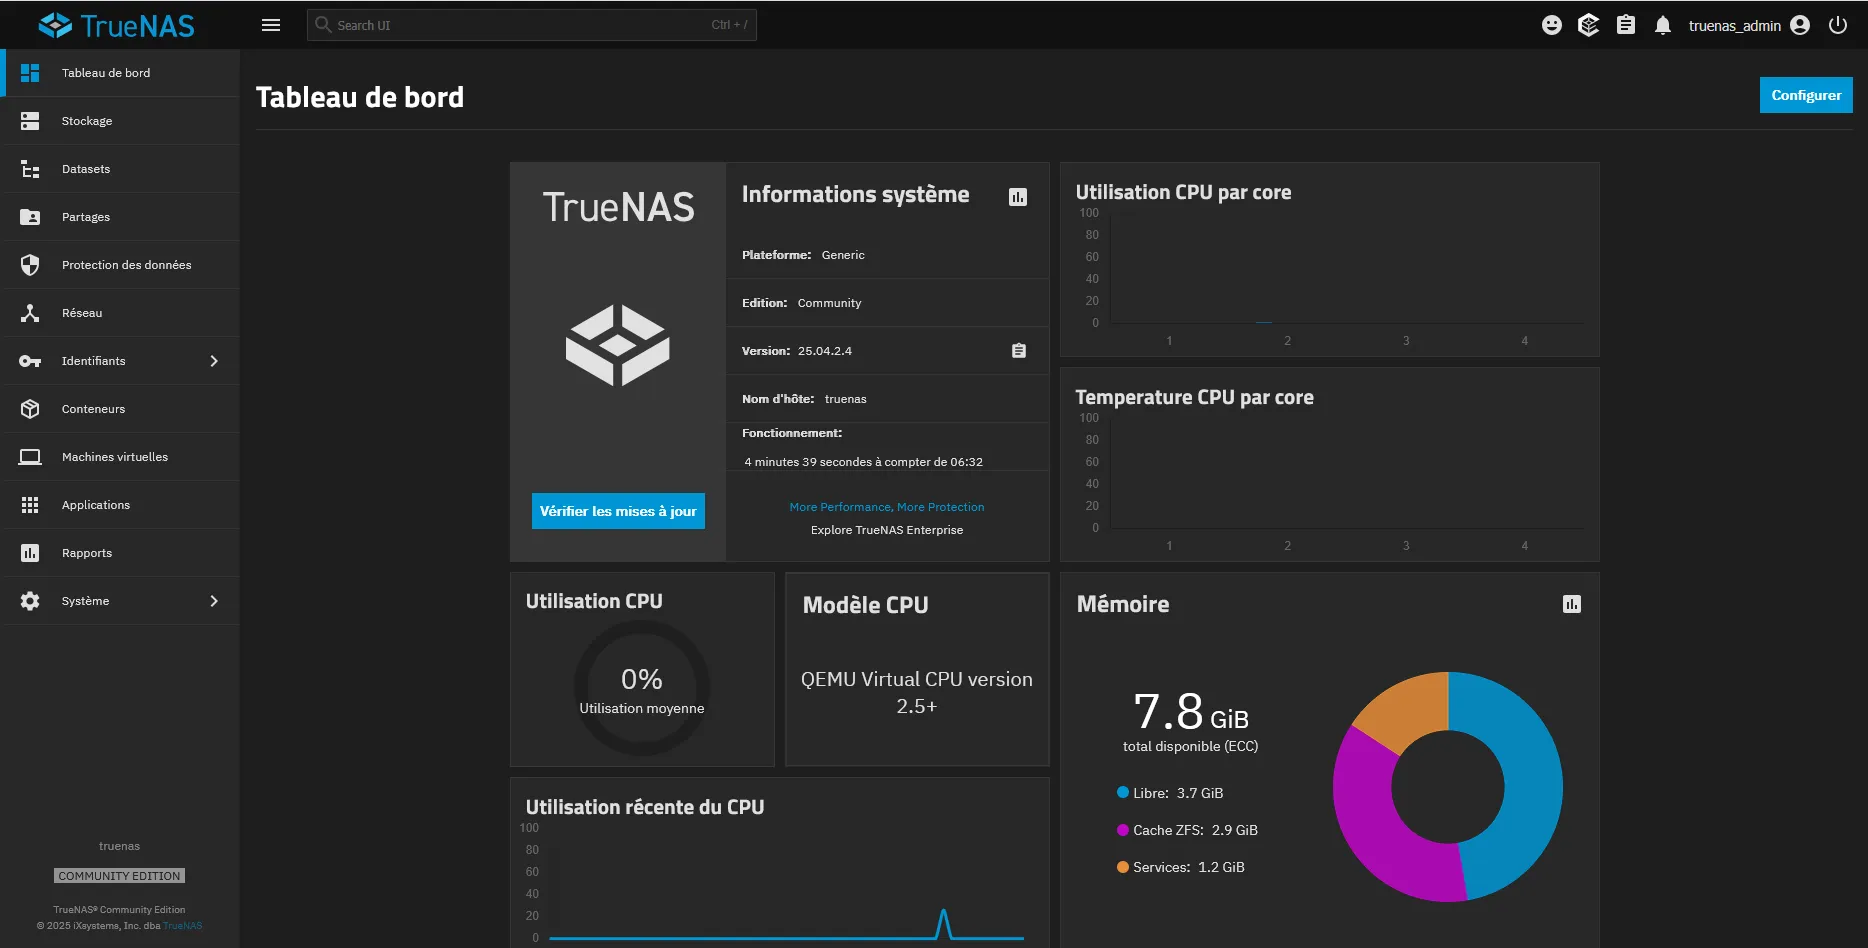
Task: Open the TrueCommand status icon
Action: (1588, 25)
